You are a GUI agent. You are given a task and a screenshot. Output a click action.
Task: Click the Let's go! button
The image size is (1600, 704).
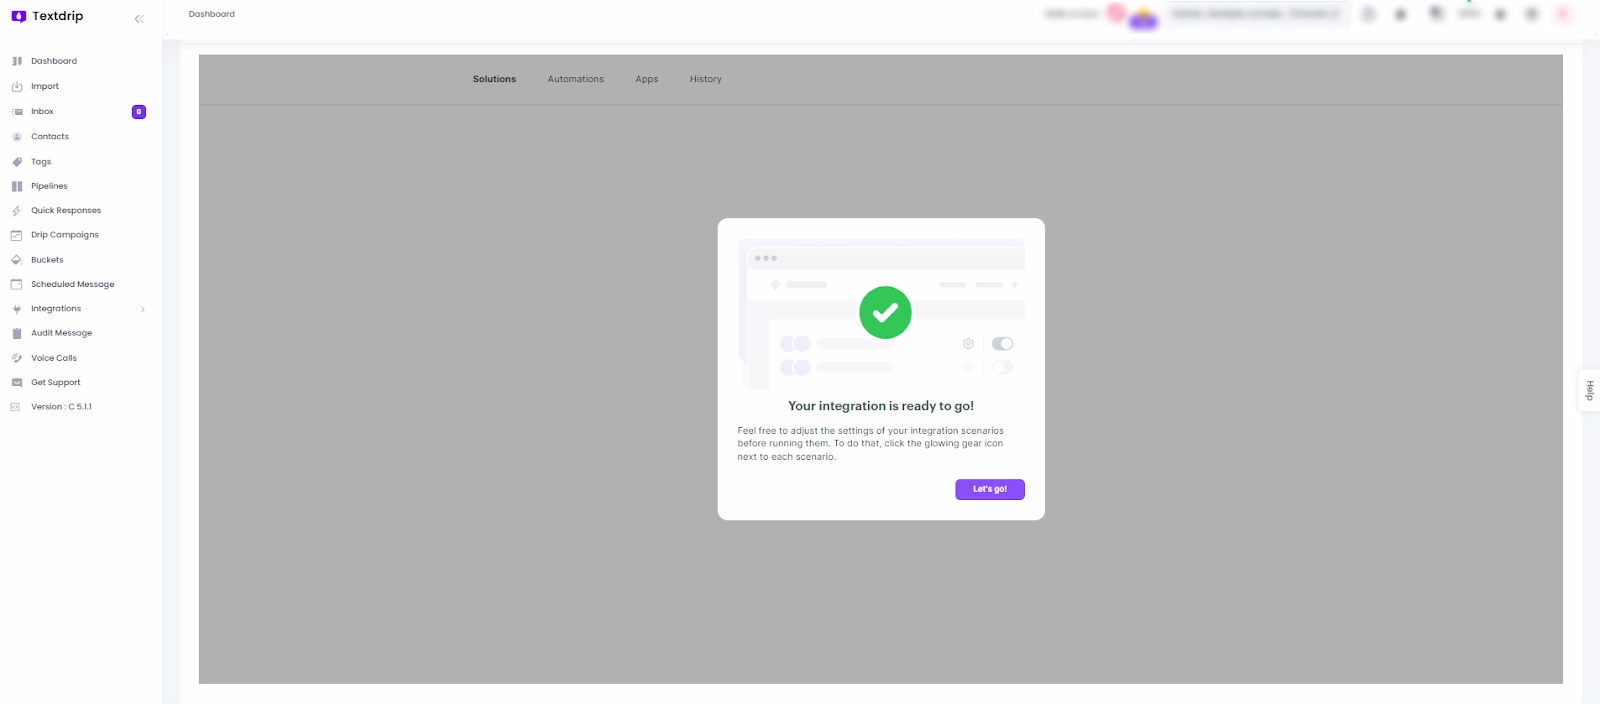[x=990, y=489]
